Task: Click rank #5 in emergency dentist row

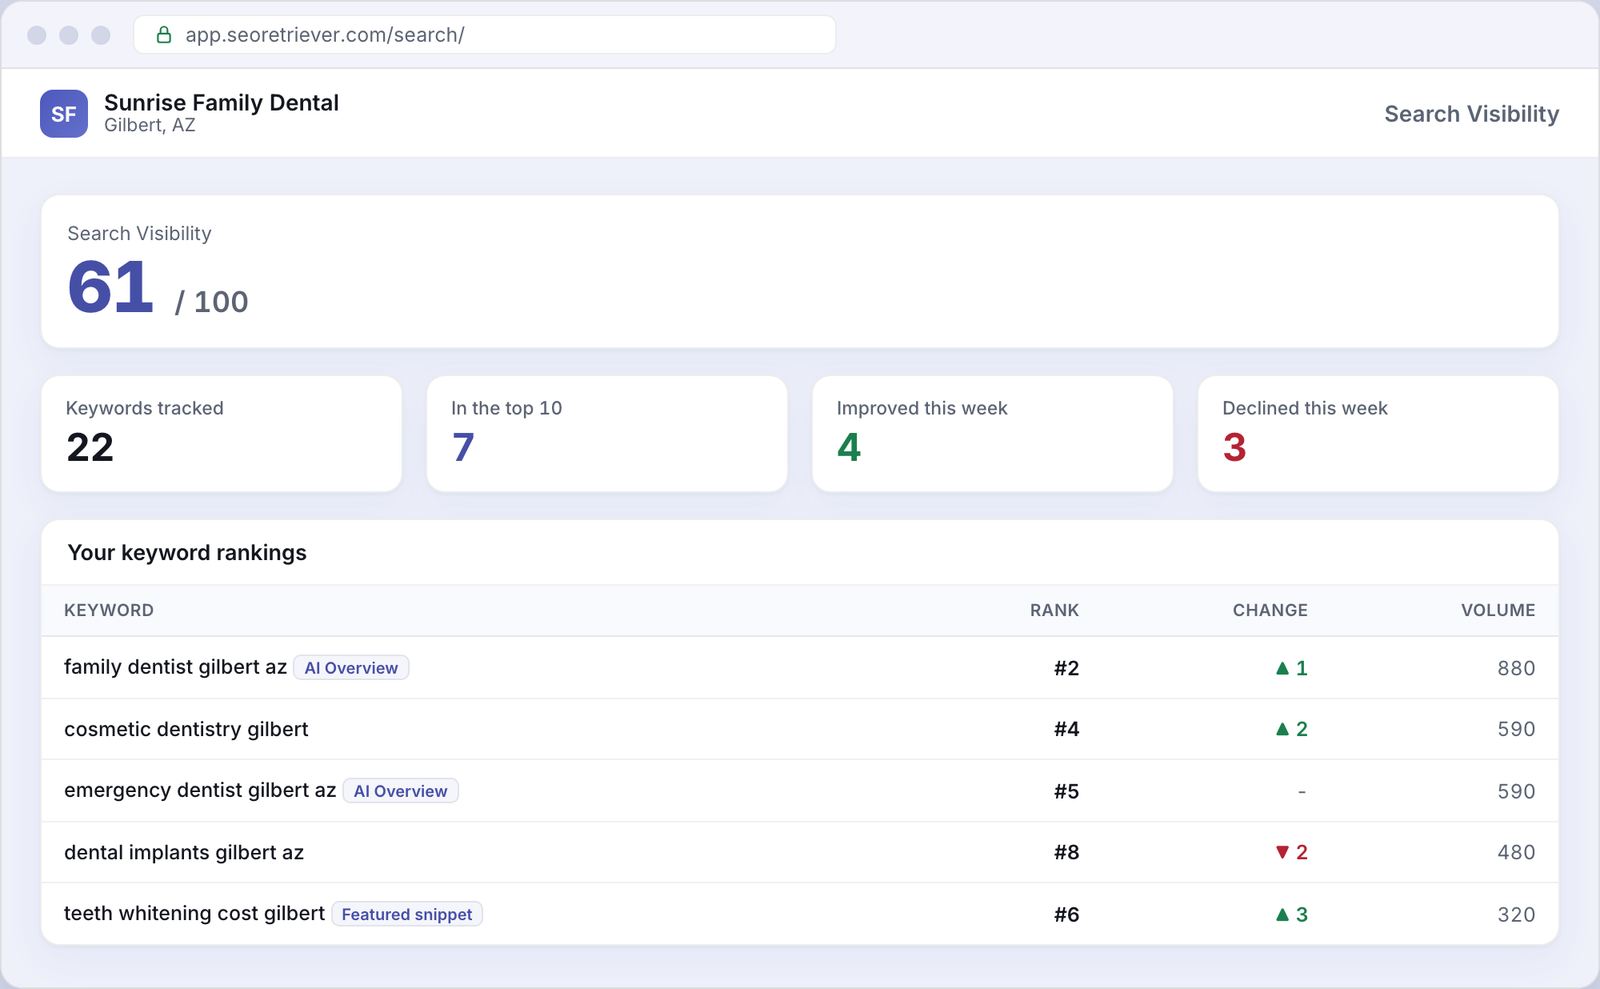Action: (x=1066, y=791)
